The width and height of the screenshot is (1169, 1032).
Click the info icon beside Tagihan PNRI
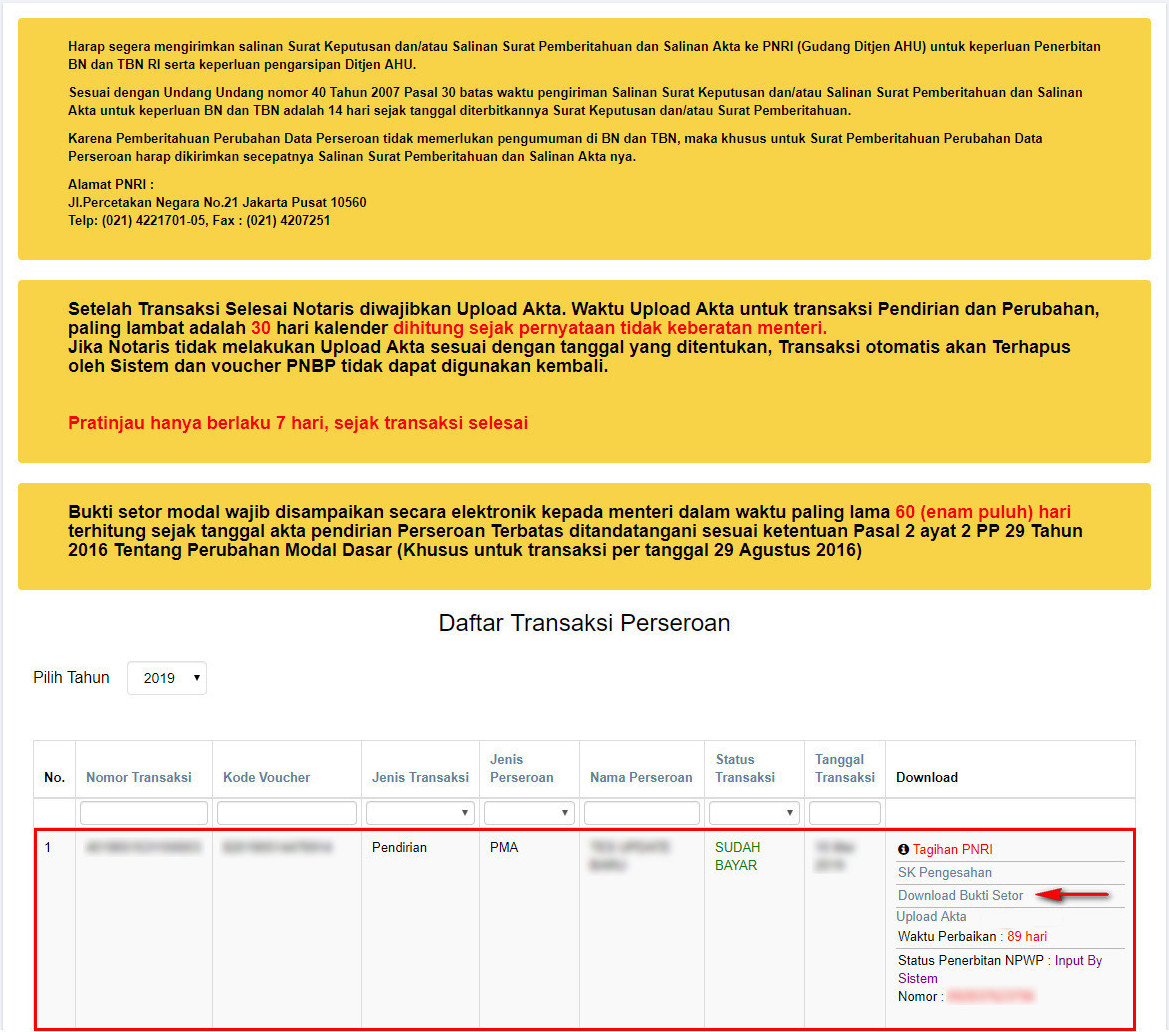pos(903,849)
